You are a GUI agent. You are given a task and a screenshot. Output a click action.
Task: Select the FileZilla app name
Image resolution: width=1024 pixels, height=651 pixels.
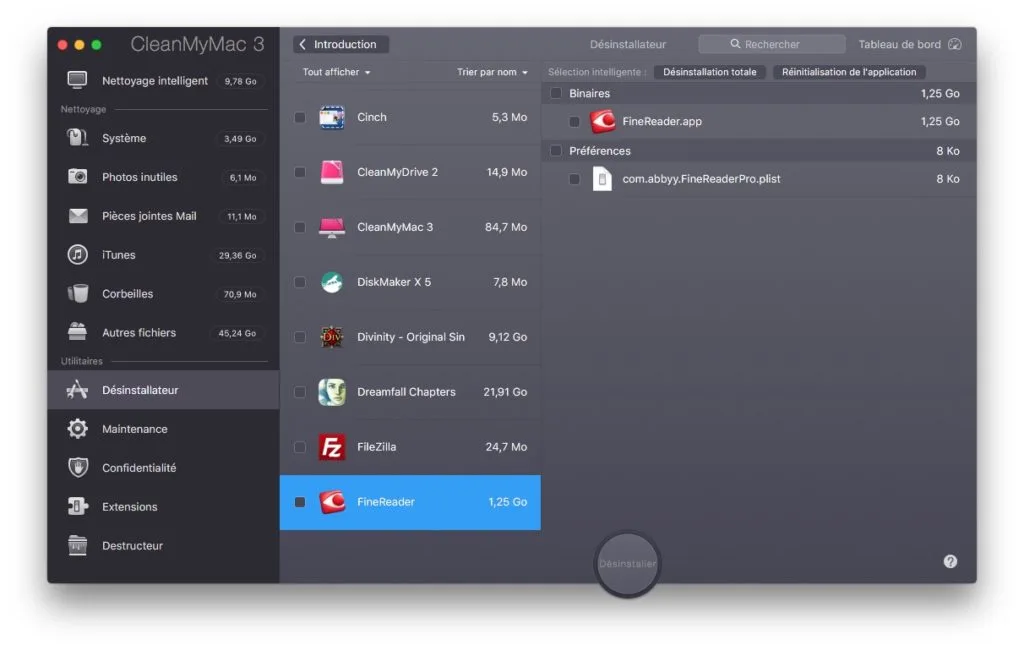377,447
